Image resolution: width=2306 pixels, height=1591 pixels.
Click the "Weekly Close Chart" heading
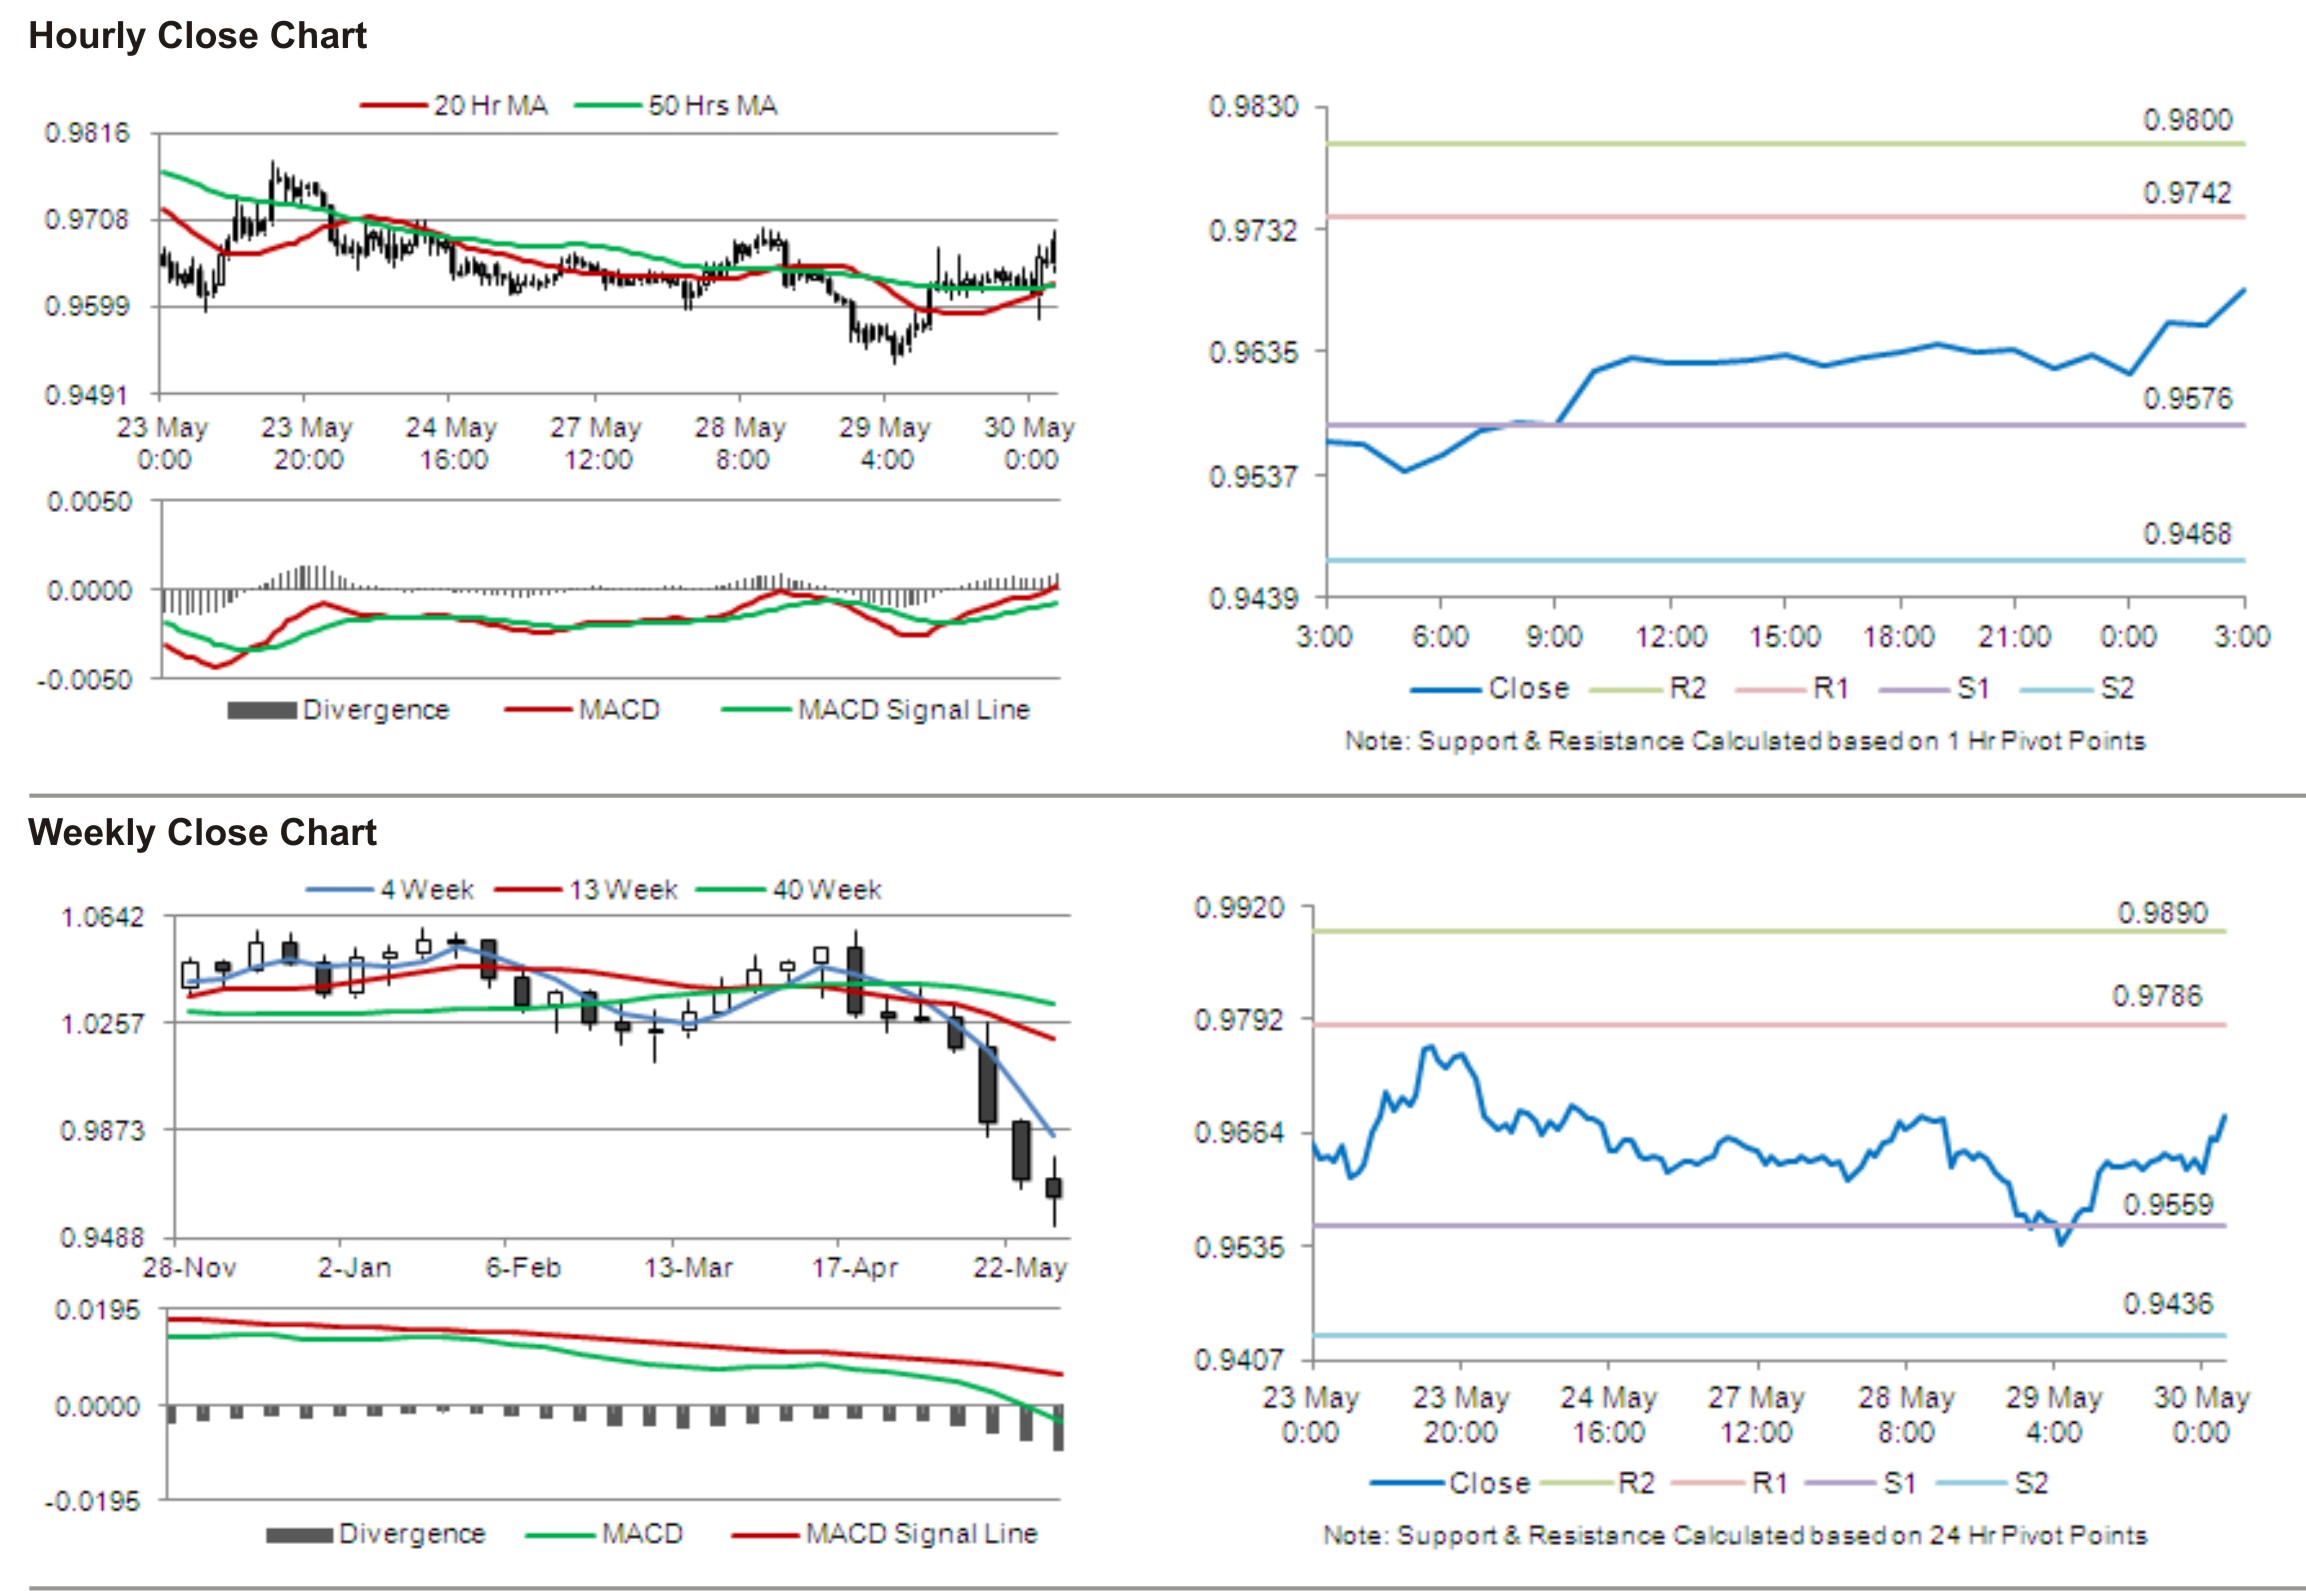202,832
